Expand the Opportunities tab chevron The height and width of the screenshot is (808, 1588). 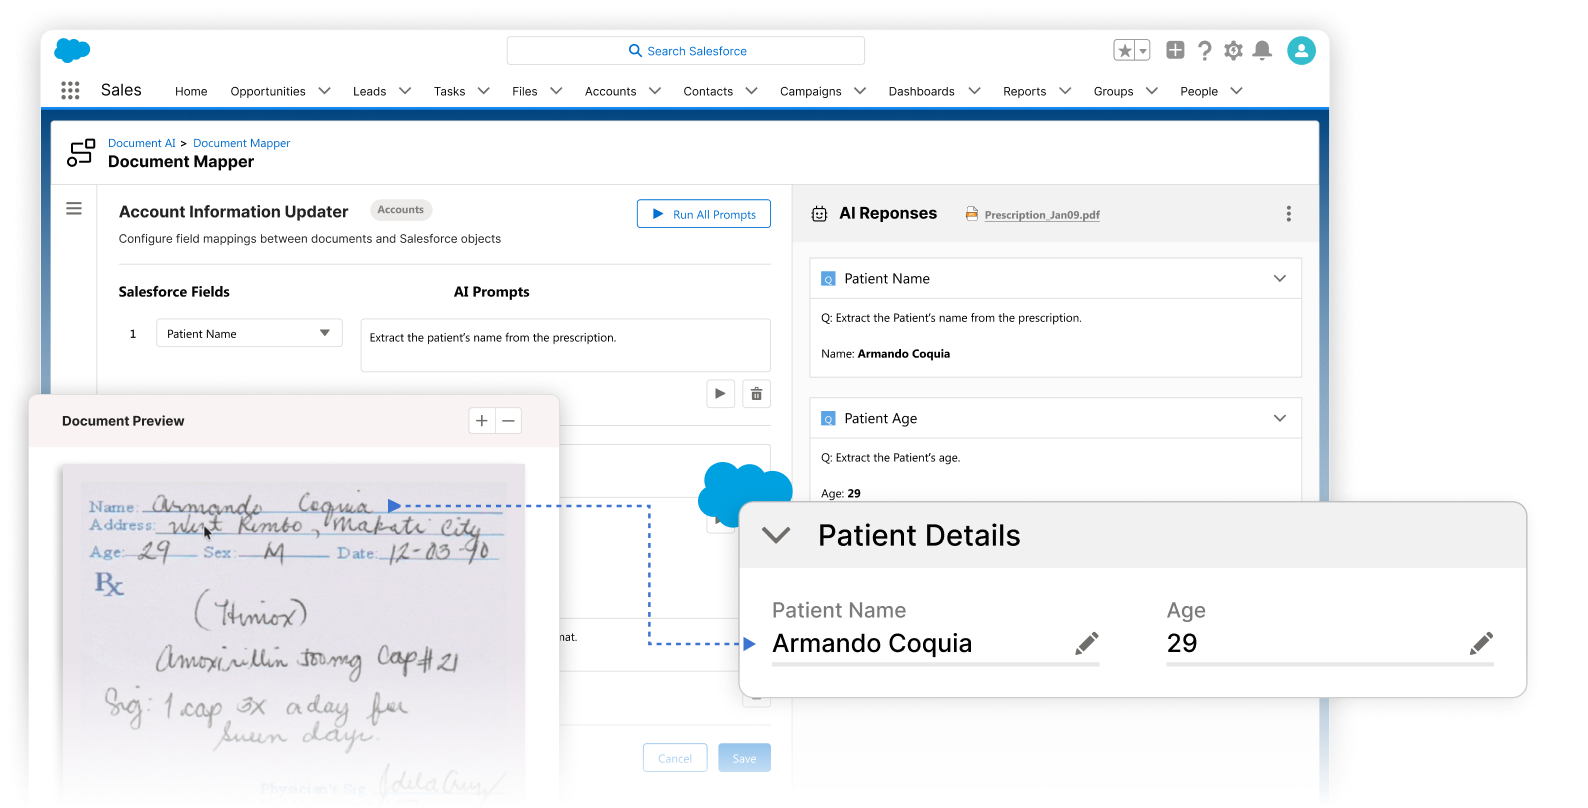pos(325,90)
